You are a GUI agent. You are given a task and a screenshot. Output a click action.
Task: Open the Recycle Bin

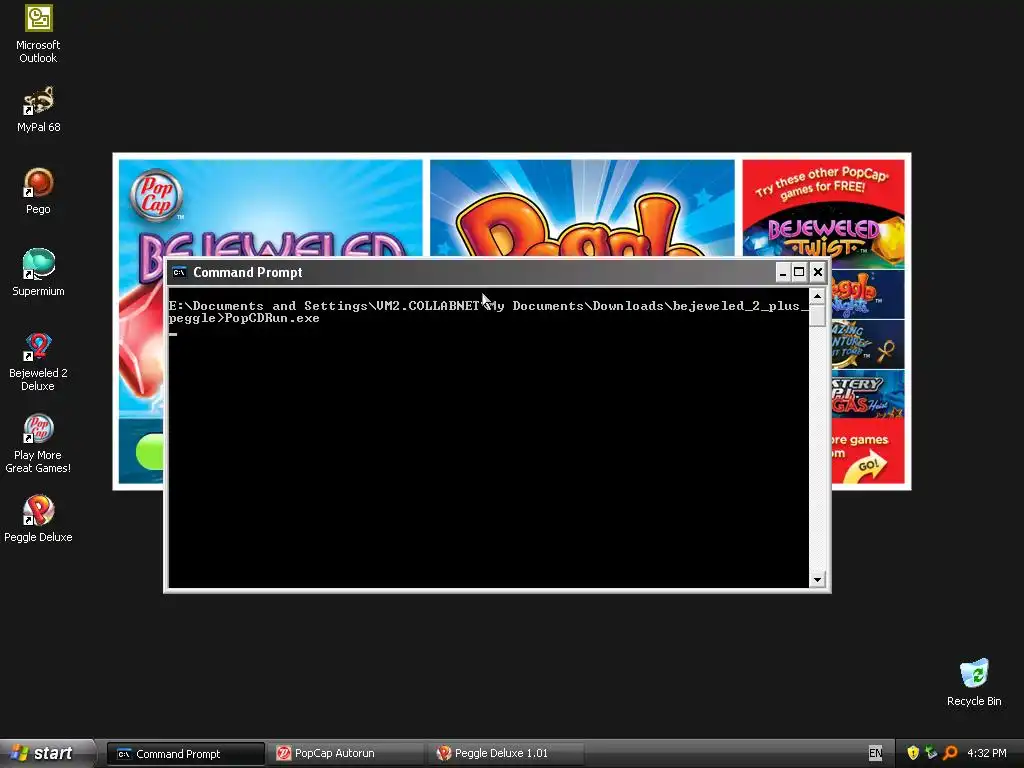click(974, 682)
